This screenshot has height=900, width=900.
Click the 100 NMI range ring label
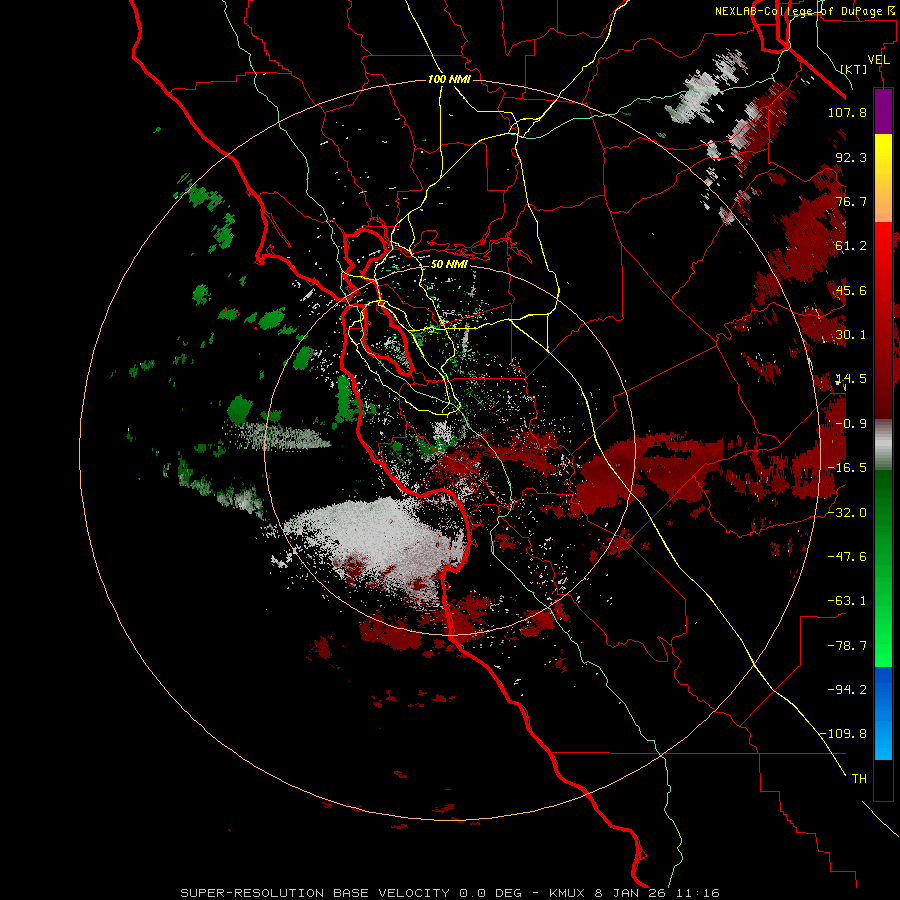coord(449,79)
